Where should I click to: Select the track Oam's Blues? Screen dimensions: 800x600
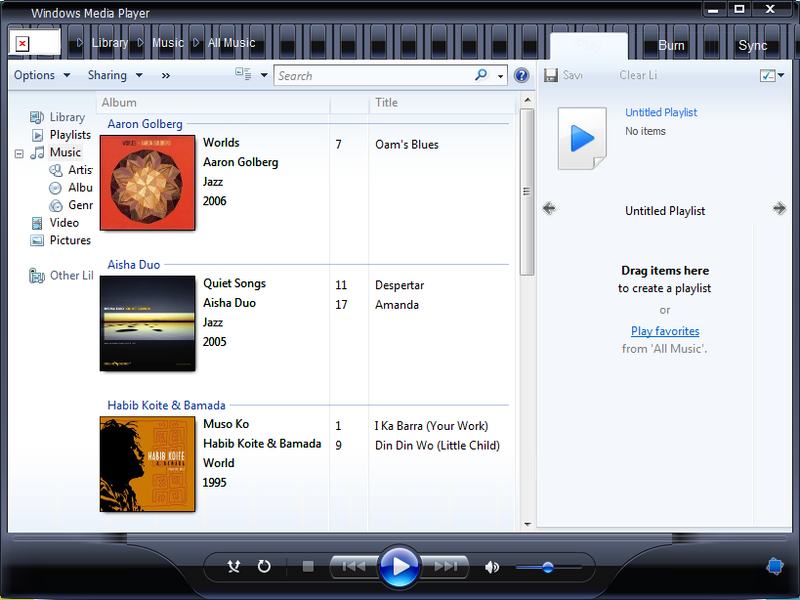[x=407, y=145]
